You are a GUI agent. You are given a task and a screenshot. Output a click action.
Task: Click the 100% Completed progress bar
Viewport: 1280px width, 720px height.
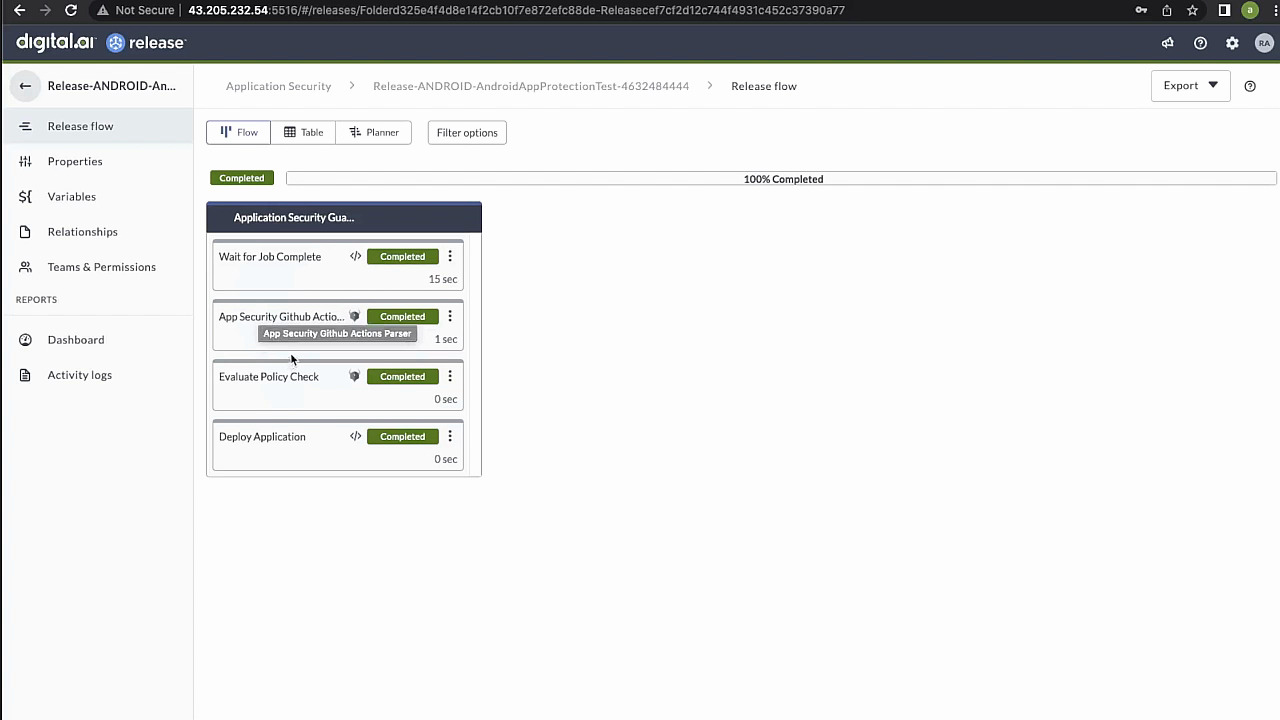click(781, 179)
